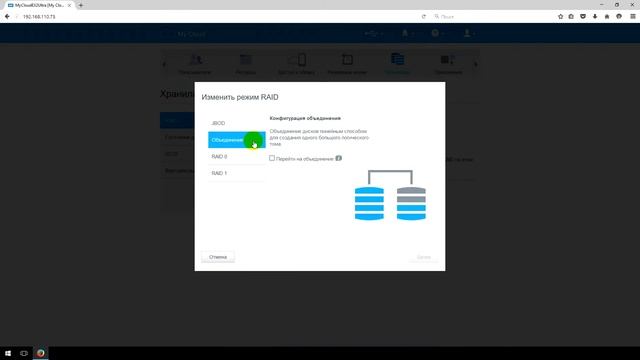This screenshot has height=360, width=640.
Task: Click the Отмена (Cancel) button
Action: pos(218,257)
